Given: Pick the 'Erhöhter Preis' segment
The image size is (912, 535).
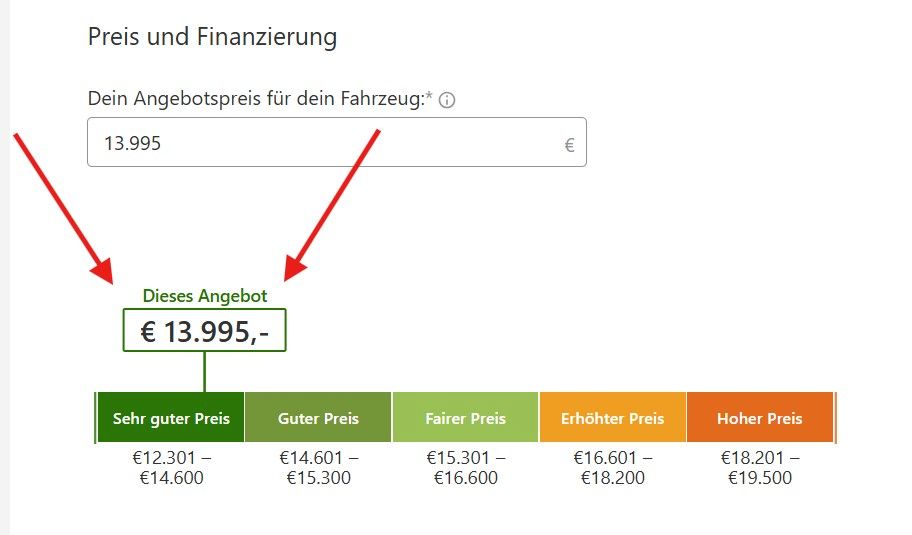Looking at the screenshot, I should click(612, 418).
